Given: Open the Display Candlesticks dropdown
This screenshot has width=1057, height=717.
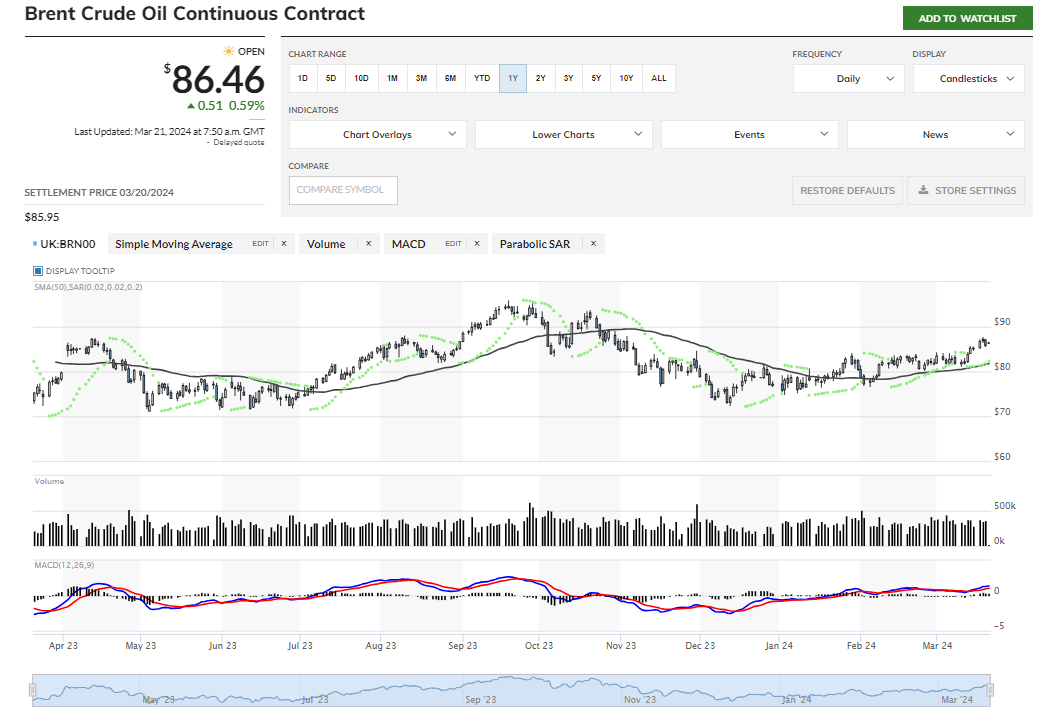Looking at the screenshot, I should click(x=969, y=79).
